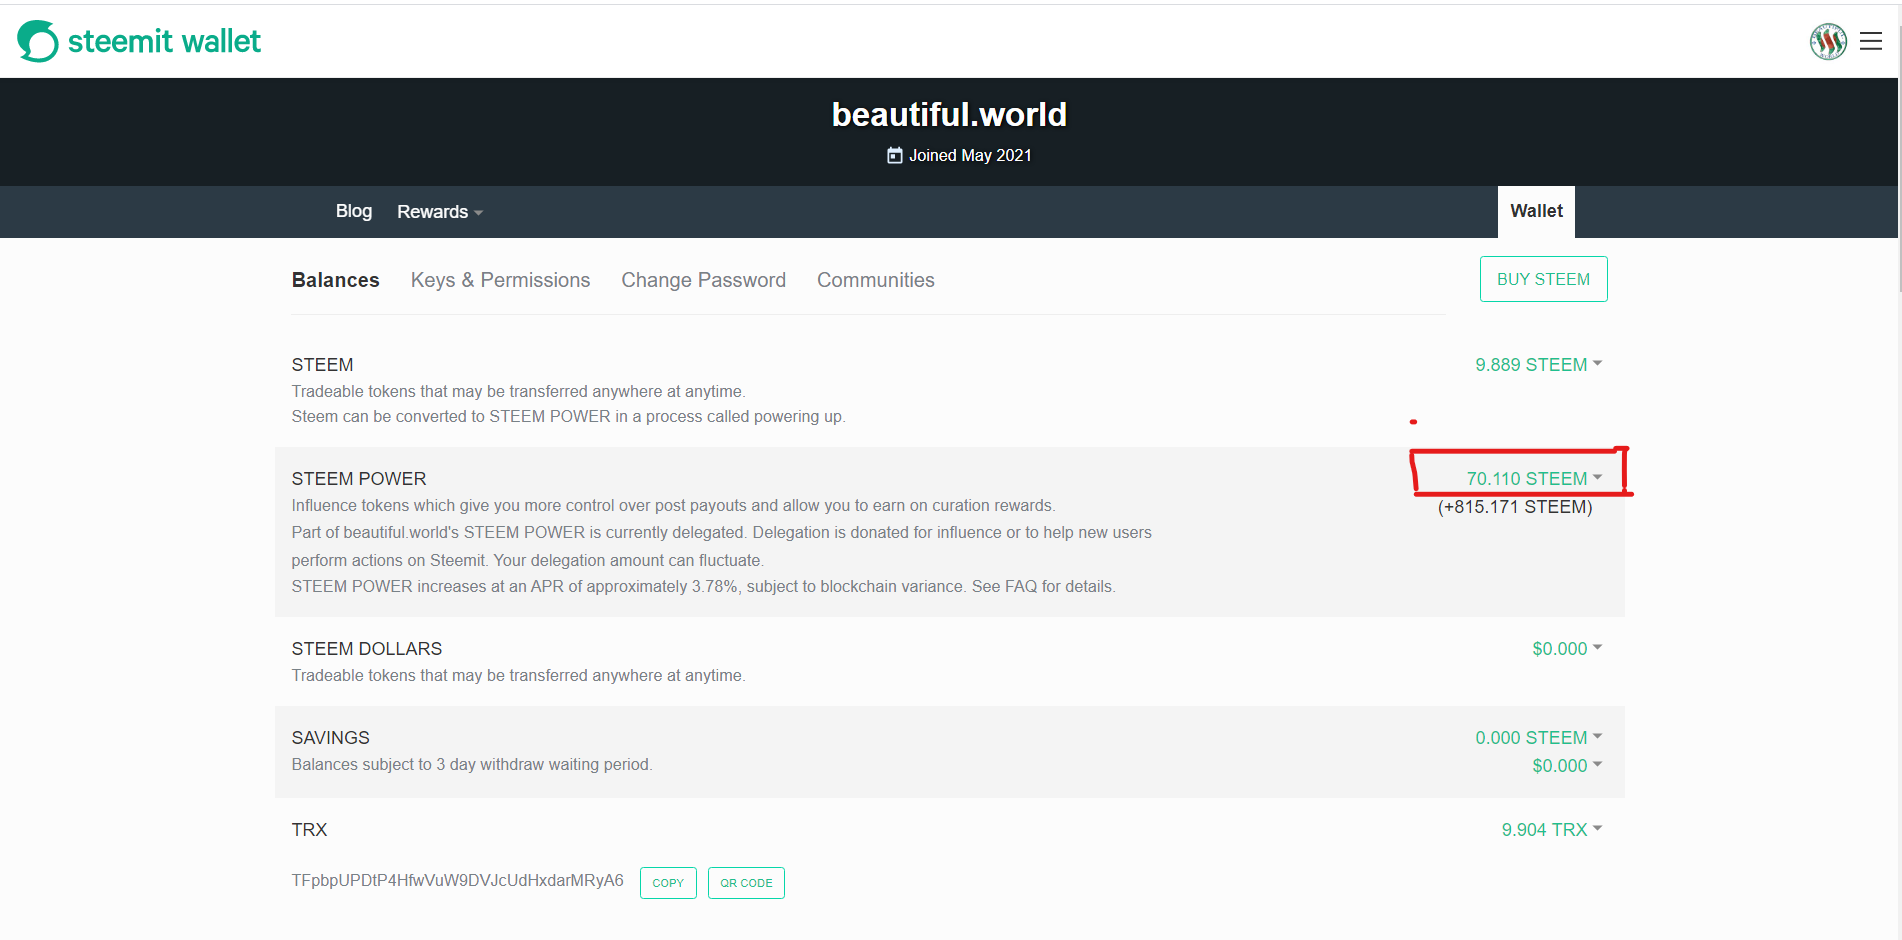Expand the 70.110 STEEM power dropdown
1902x940 pixels.
[1534, 479]
